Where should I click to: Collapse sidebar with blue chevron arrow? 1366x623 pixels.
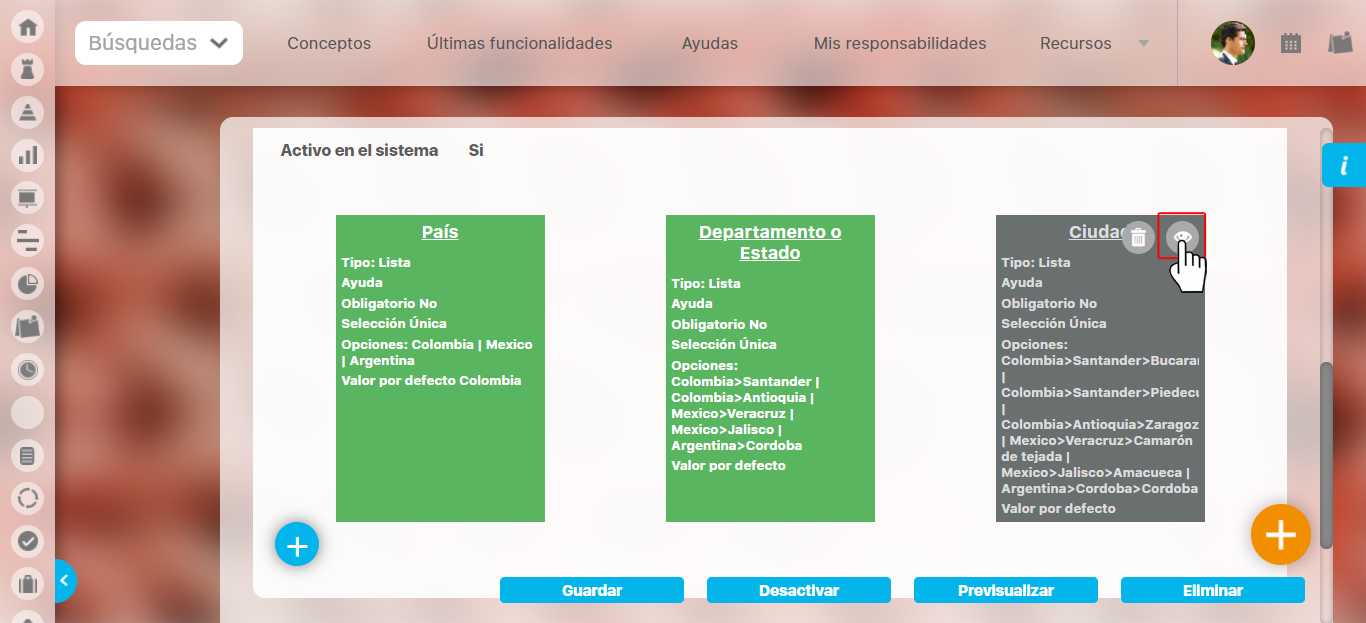pos(63,580)
